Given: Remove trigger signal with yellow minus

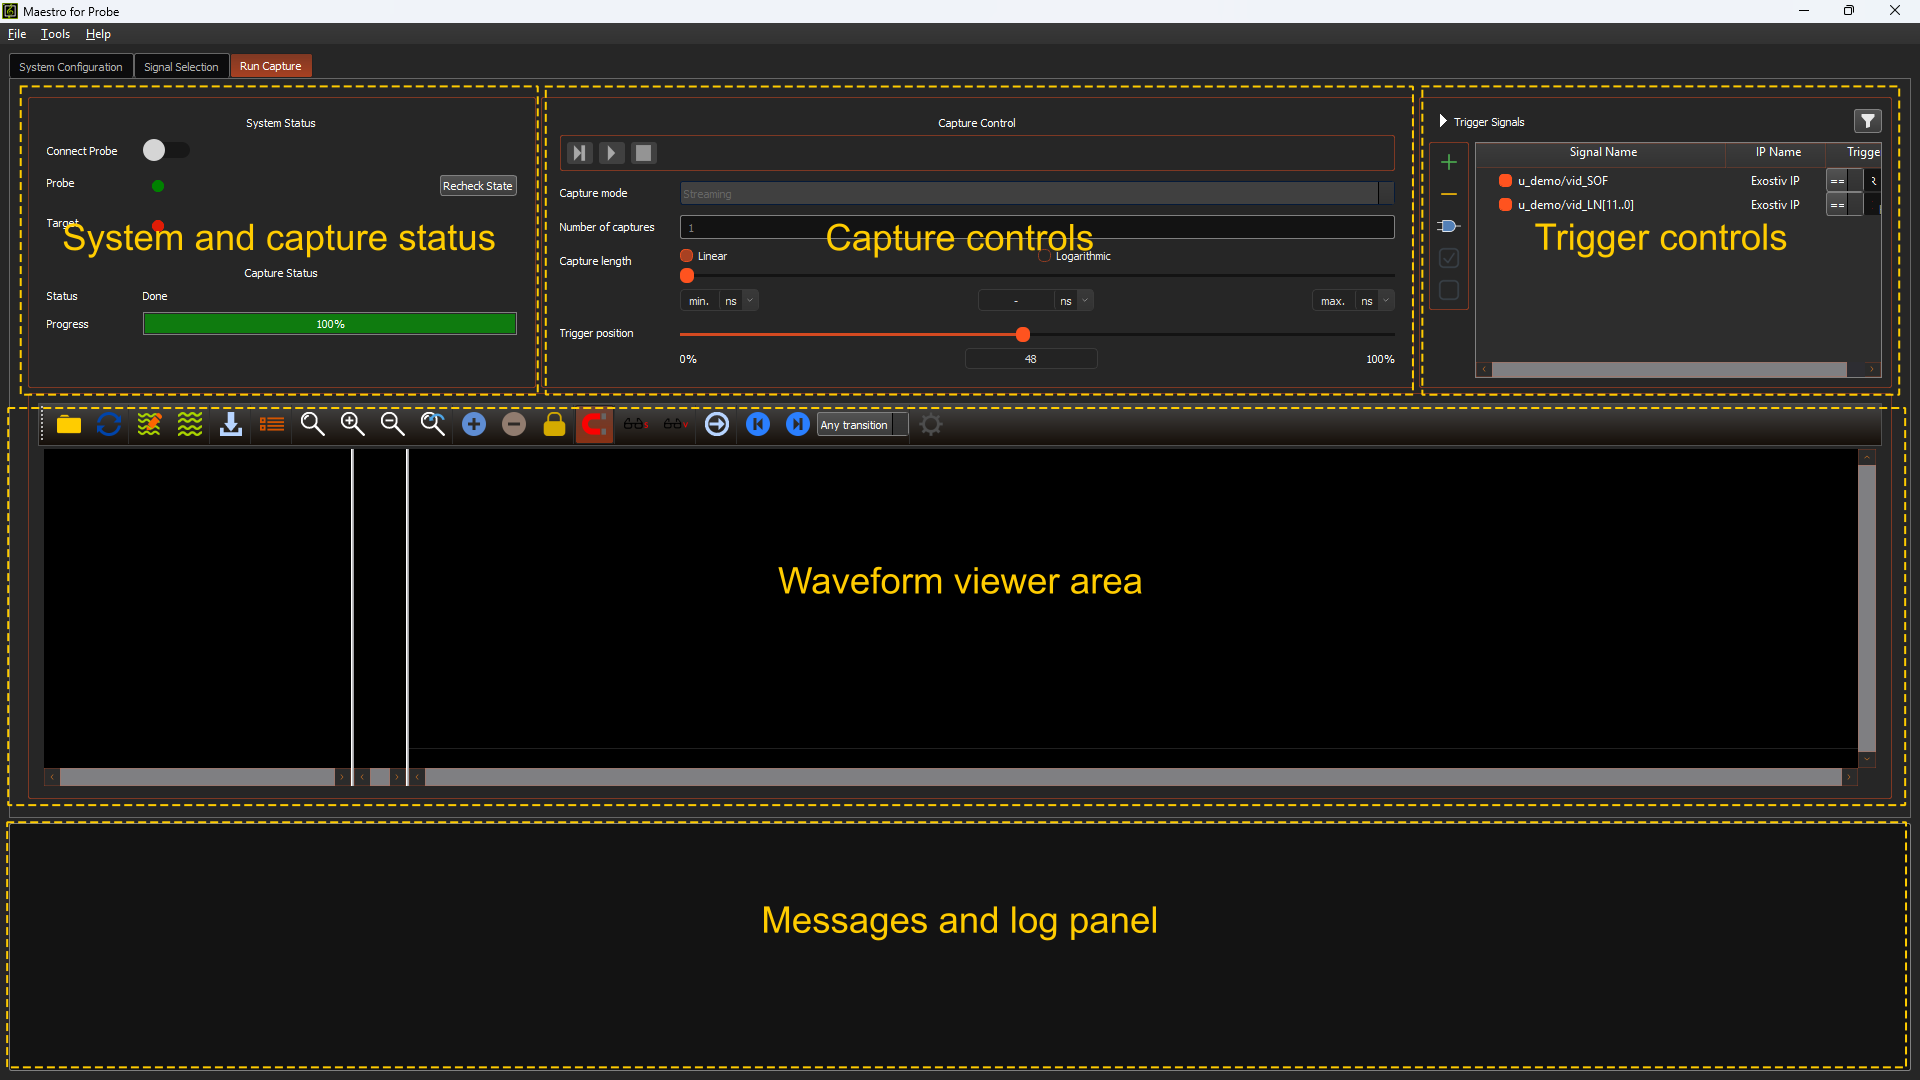Looking at the screenshot, I should (x=1449, y=194).
